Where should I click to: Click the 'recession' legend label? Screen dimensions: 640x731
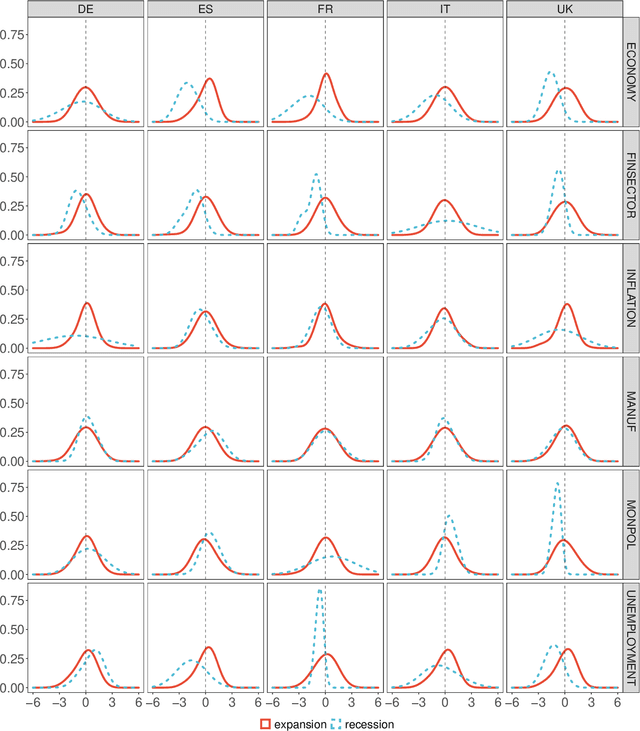pos(369,724)
